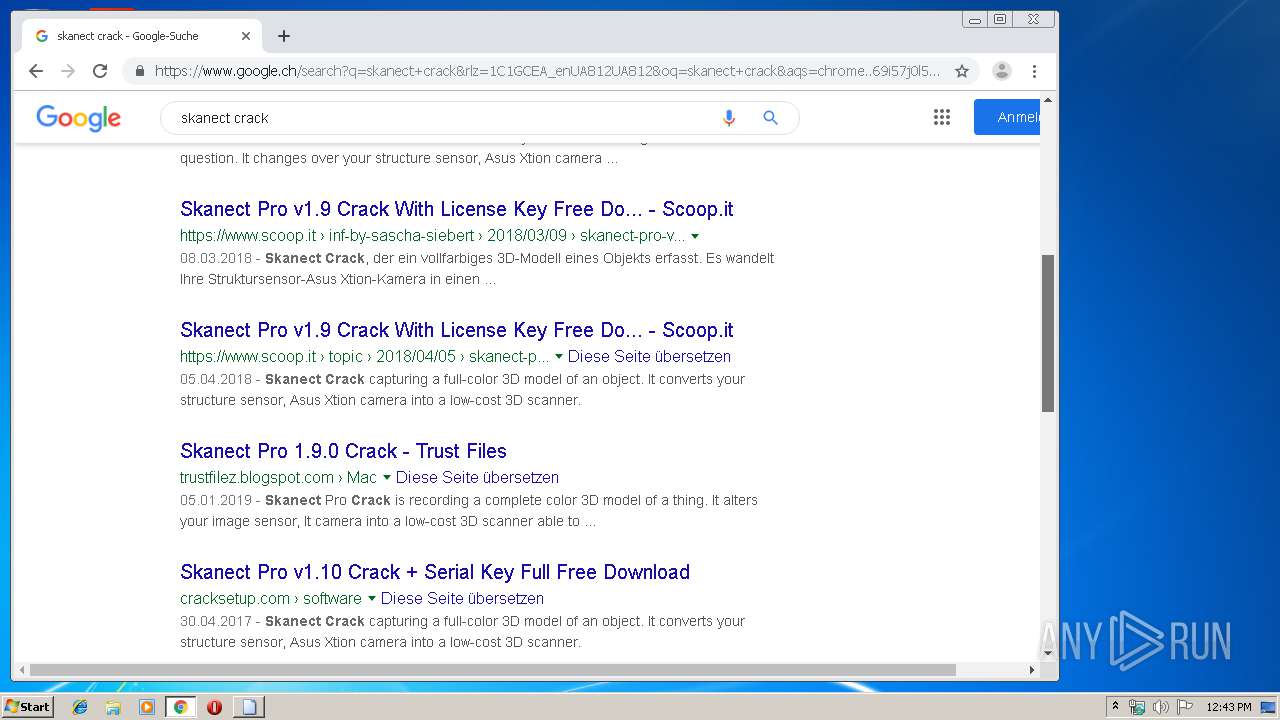Expand dropdown arrow beside trustfilez.blogspot.com URL
This screenshot has width=1280, height=720.
387,478
